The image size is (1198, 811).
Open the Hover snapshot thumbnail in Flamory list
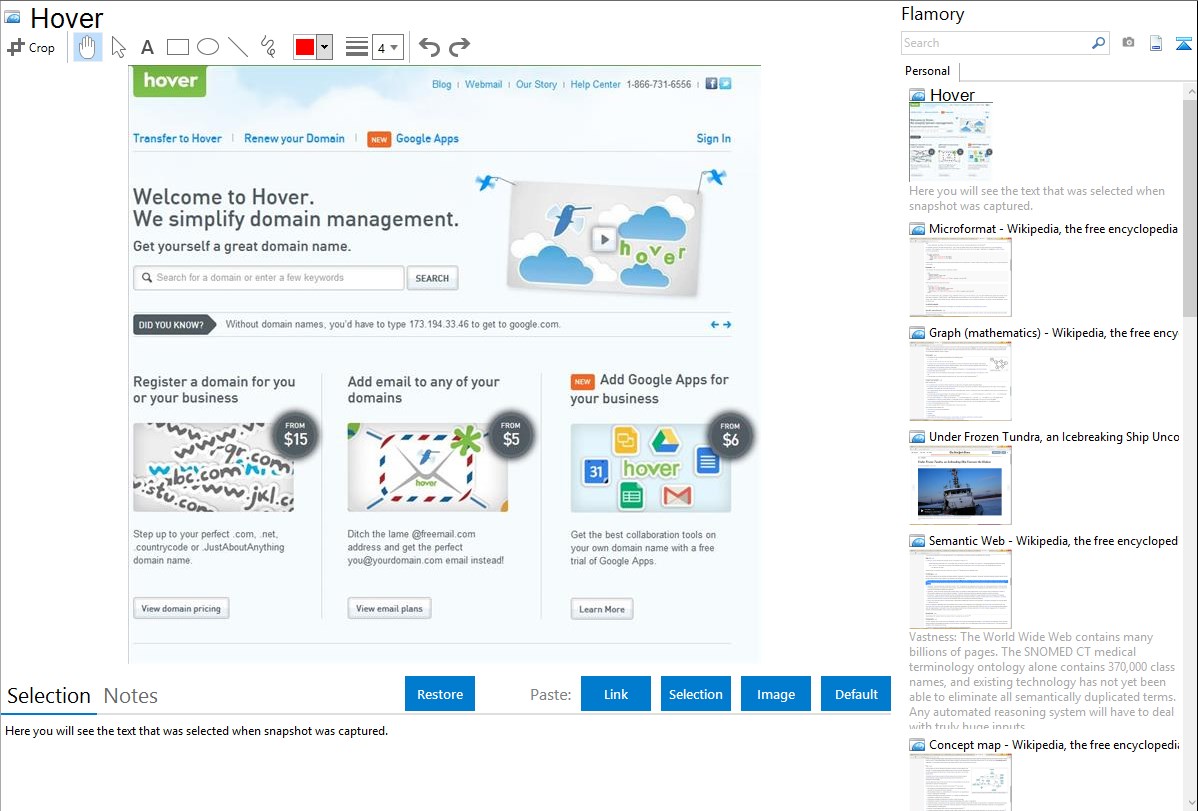point(950,141)
